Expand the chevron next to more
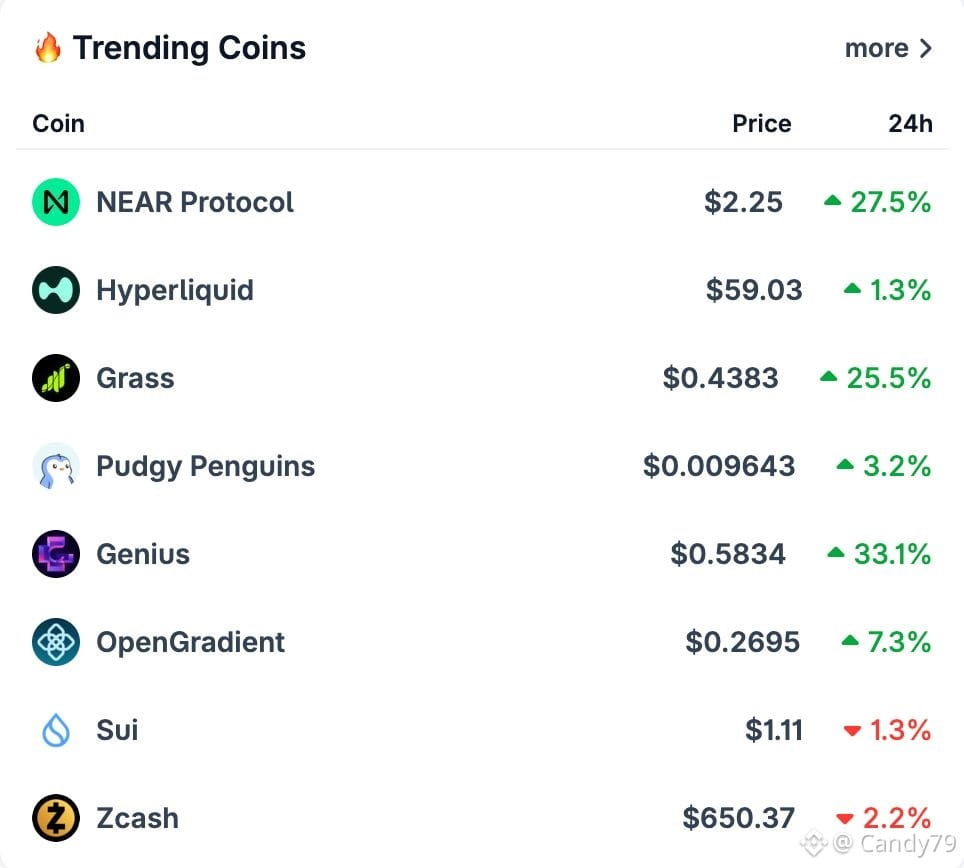This screenshot has height=868, width=964. click(x=925, y=48)
